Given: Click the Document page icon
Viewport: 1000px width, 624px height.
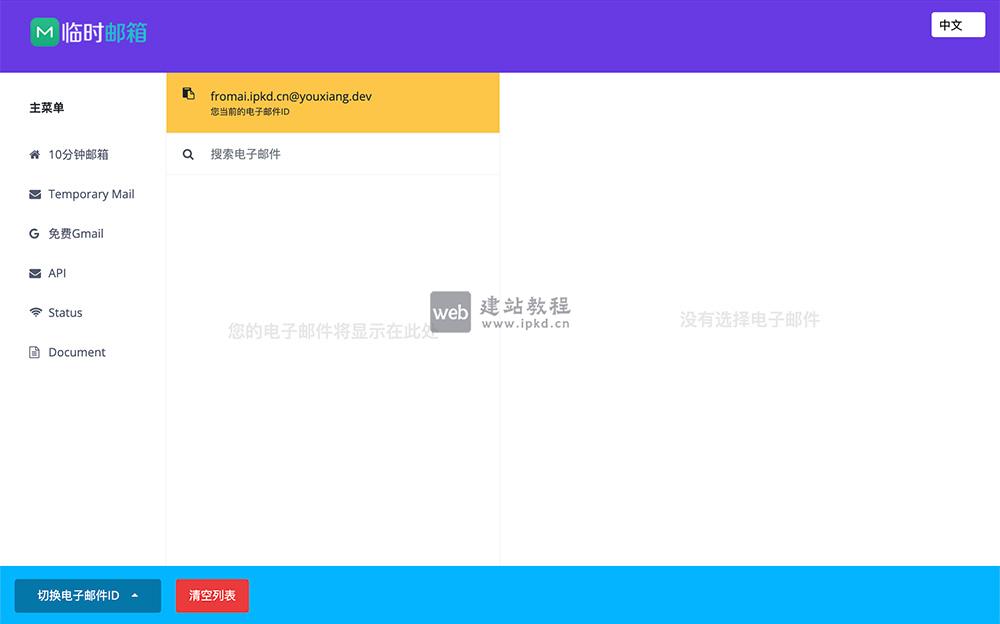Looking at the screenshot, I should tap(33, 352).
